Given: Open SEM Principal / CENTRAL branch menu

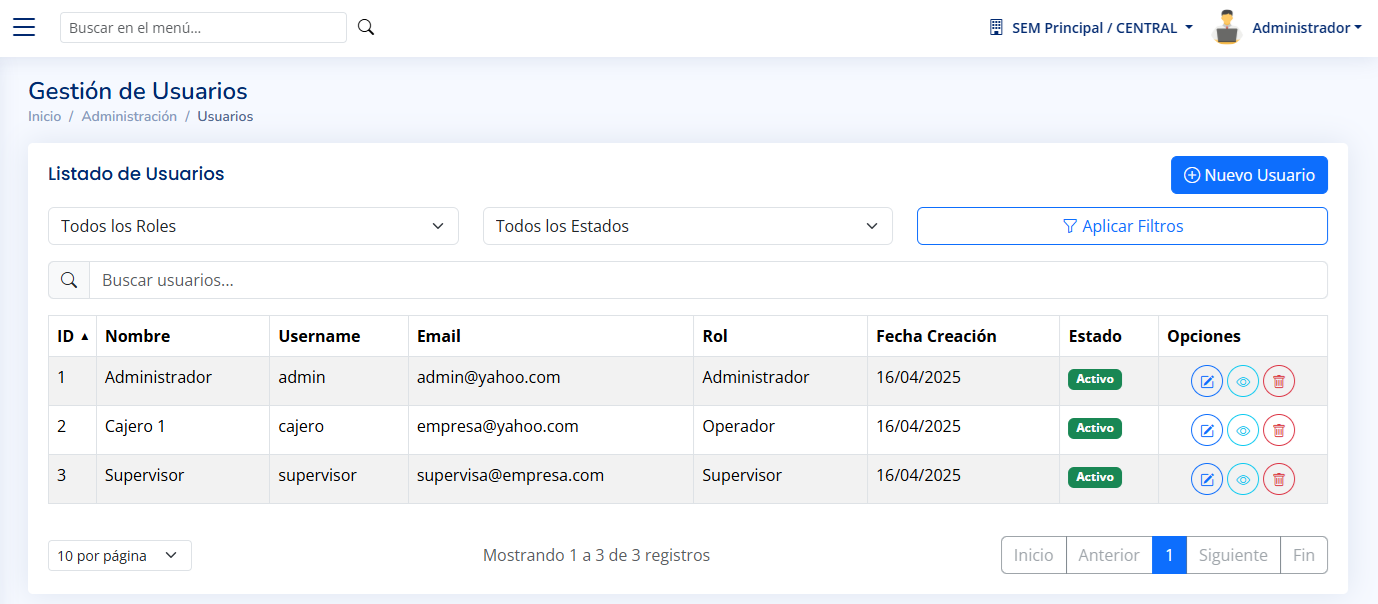Looking at the screenshot, I should pos(1091,28).
